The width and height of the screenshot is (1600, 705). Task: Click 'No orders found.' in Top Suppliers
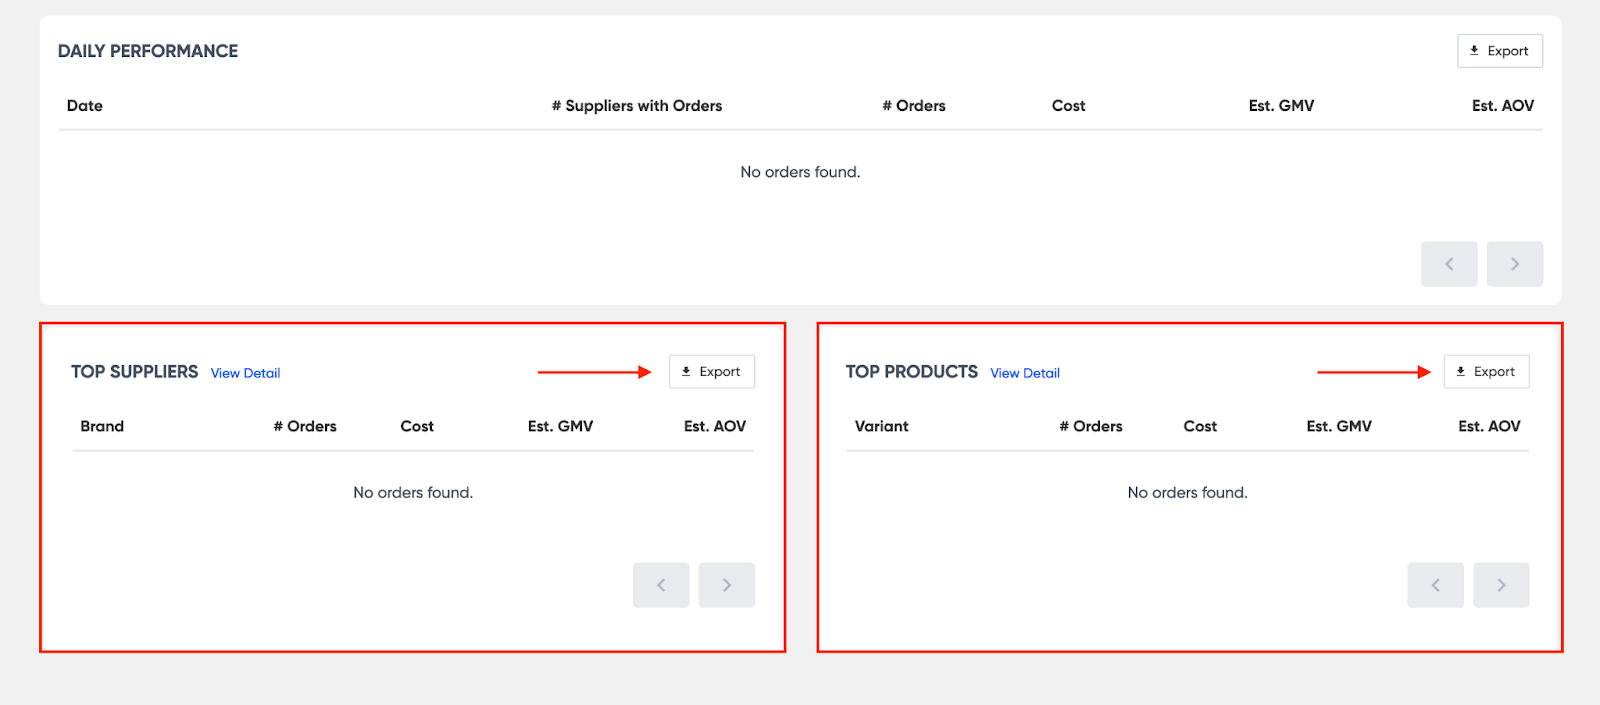(x=413, y=493)
